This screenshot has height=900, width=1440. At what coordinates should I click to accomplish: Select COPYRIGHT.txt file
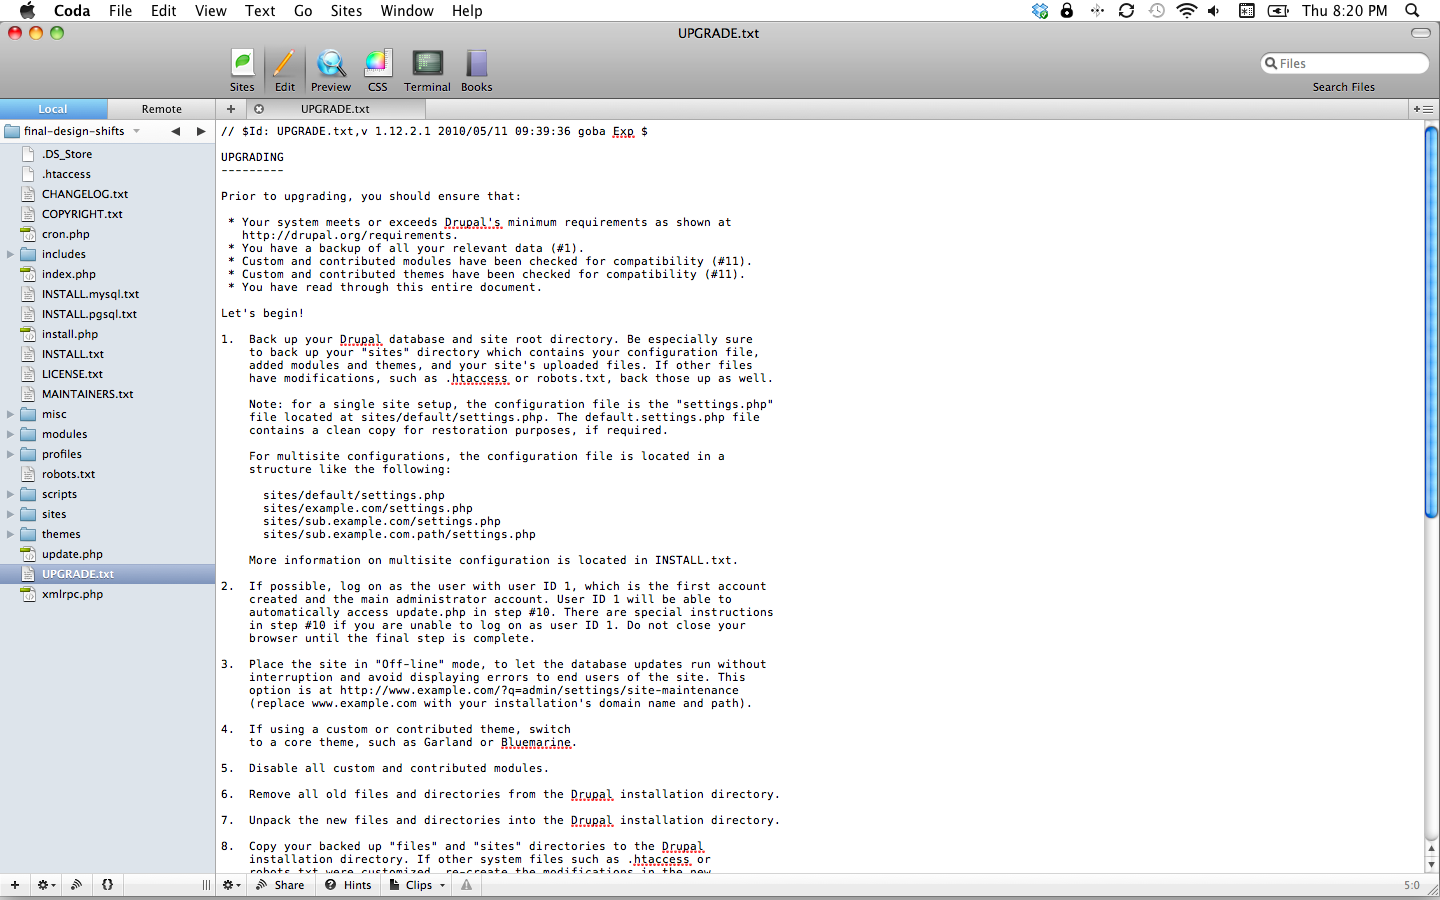107,214
